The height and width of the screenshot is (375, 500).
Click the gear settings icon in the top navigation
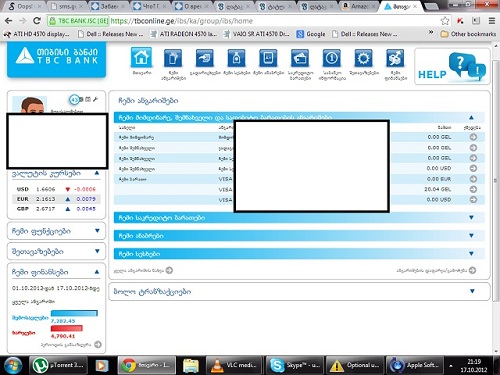pos(363,58)
